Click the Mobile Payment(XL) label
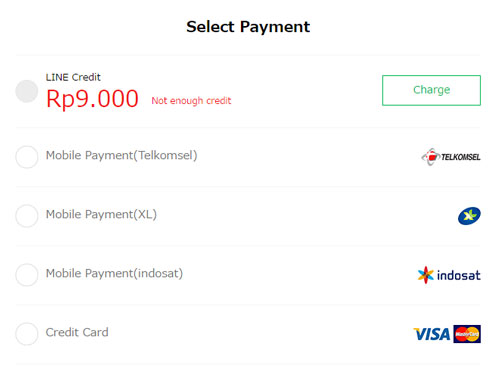This screenshot has width=500, height=373. (101, 214)
